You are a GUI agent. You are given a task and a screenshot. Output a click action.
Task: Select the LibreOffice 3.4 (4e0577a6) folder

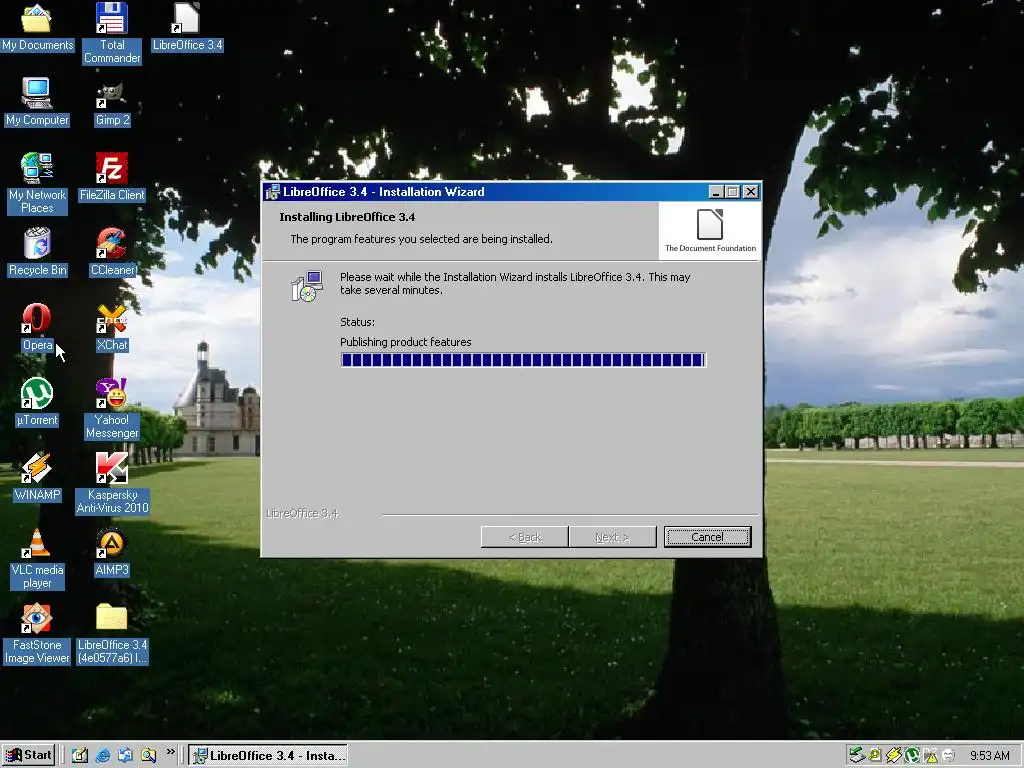[x=112, y=634]
